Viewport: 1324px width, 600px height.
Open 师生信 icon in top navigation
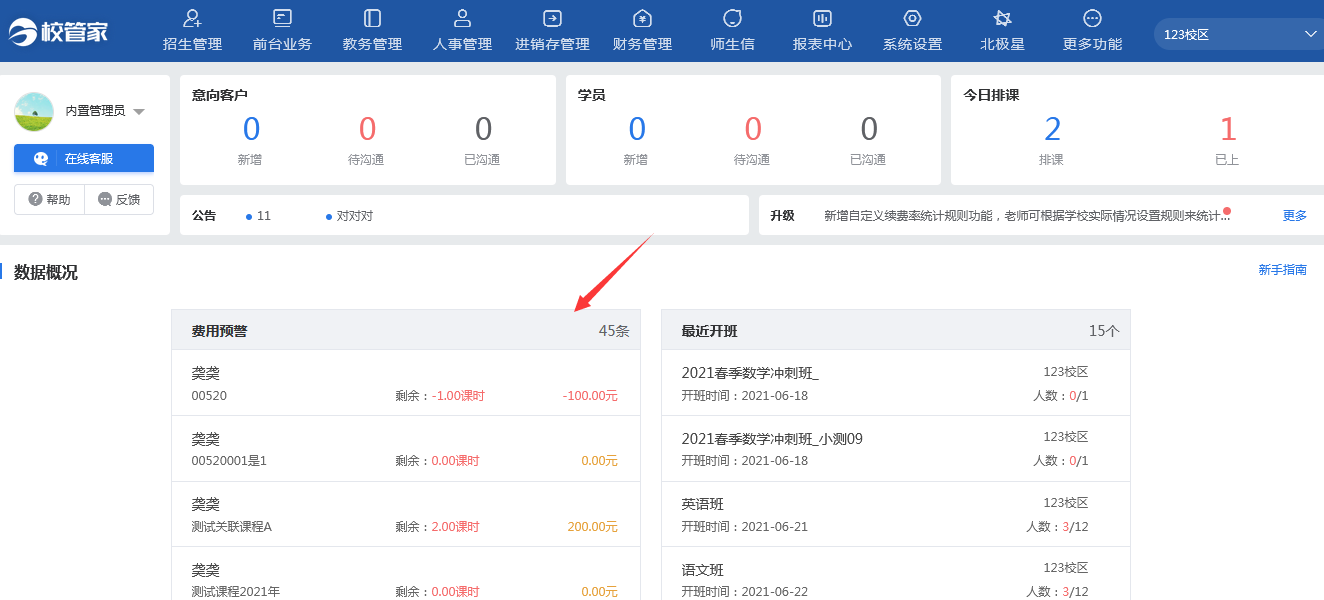coord(732,18)
